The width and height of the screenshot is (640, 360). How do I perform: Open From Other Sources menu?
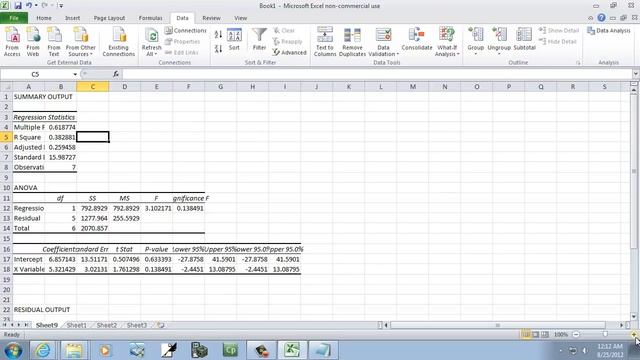tap(80, 42)
